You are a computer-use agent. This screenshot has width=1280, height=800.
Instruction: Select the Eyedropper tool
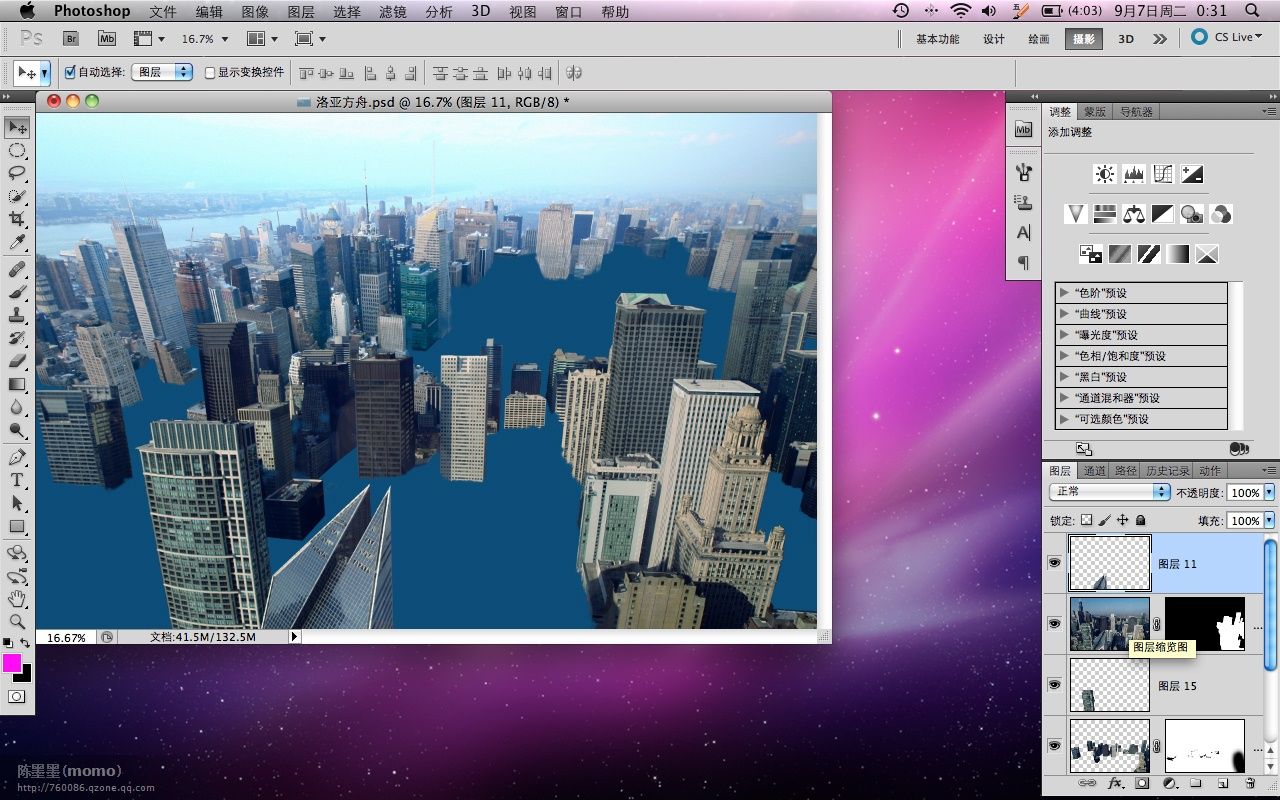17,242
